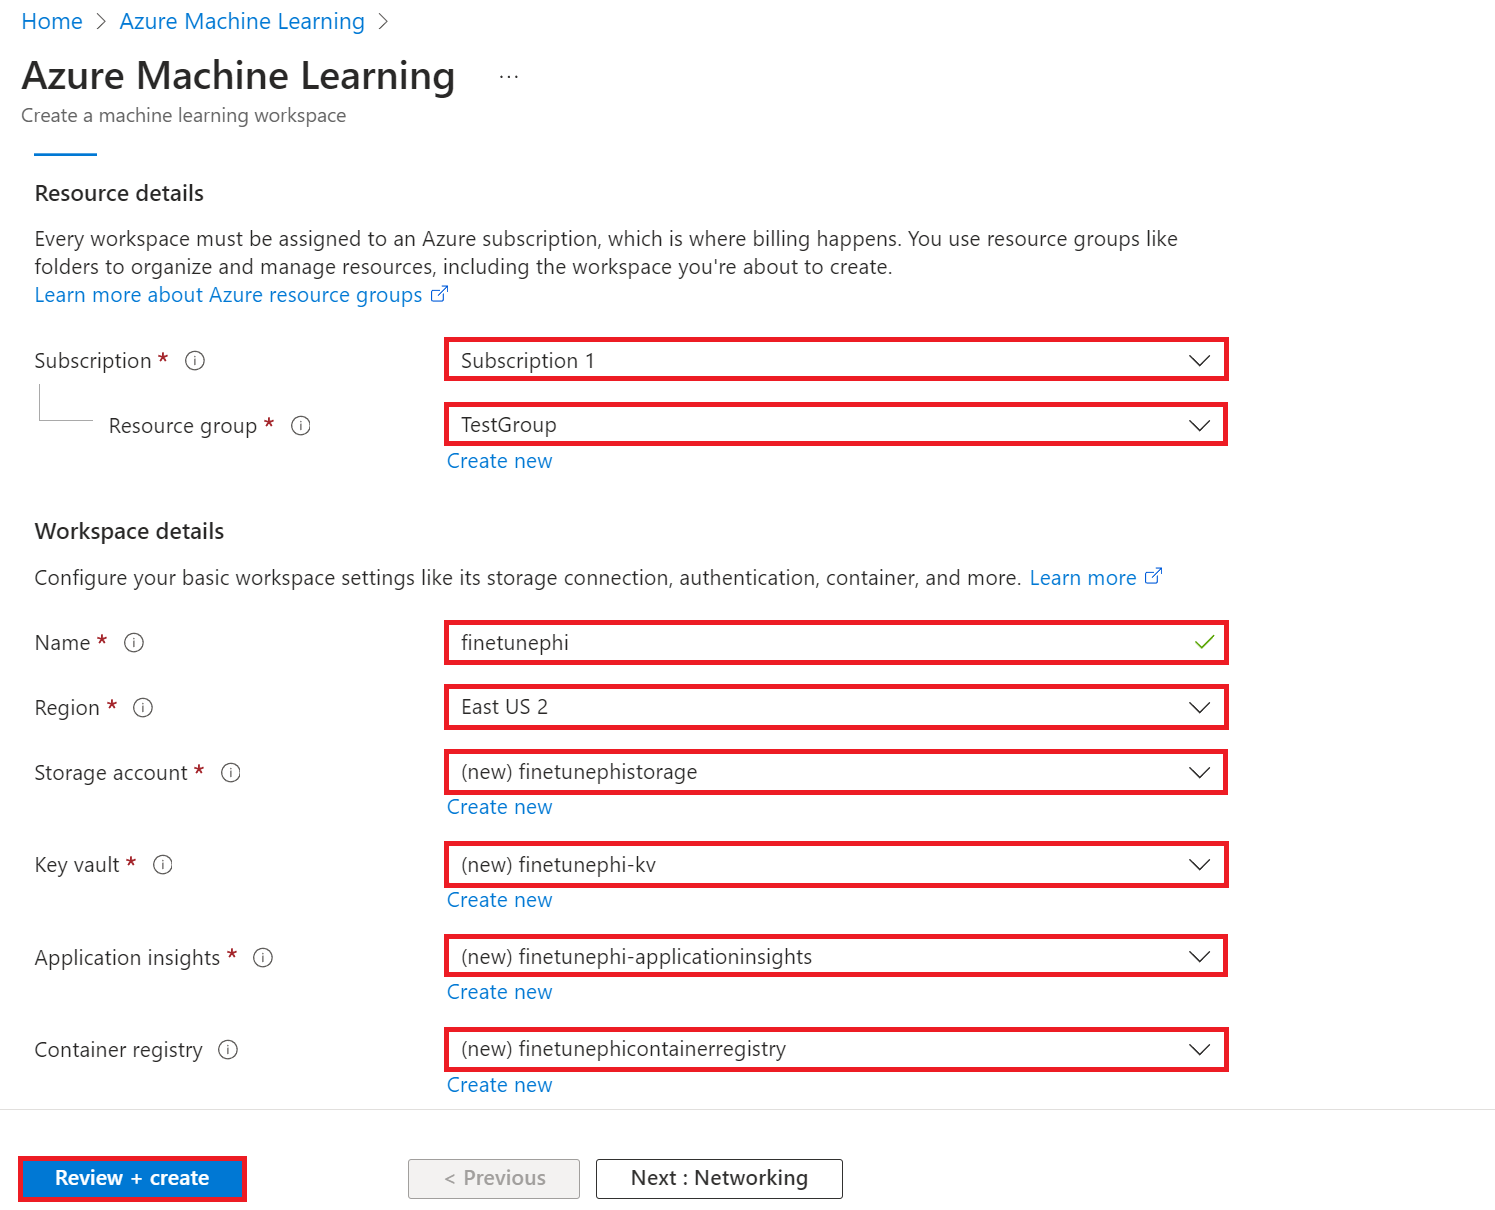Click Create new under Container registry
1495x1210 pixels.
pyautogui.click(x=499, y=1085)
